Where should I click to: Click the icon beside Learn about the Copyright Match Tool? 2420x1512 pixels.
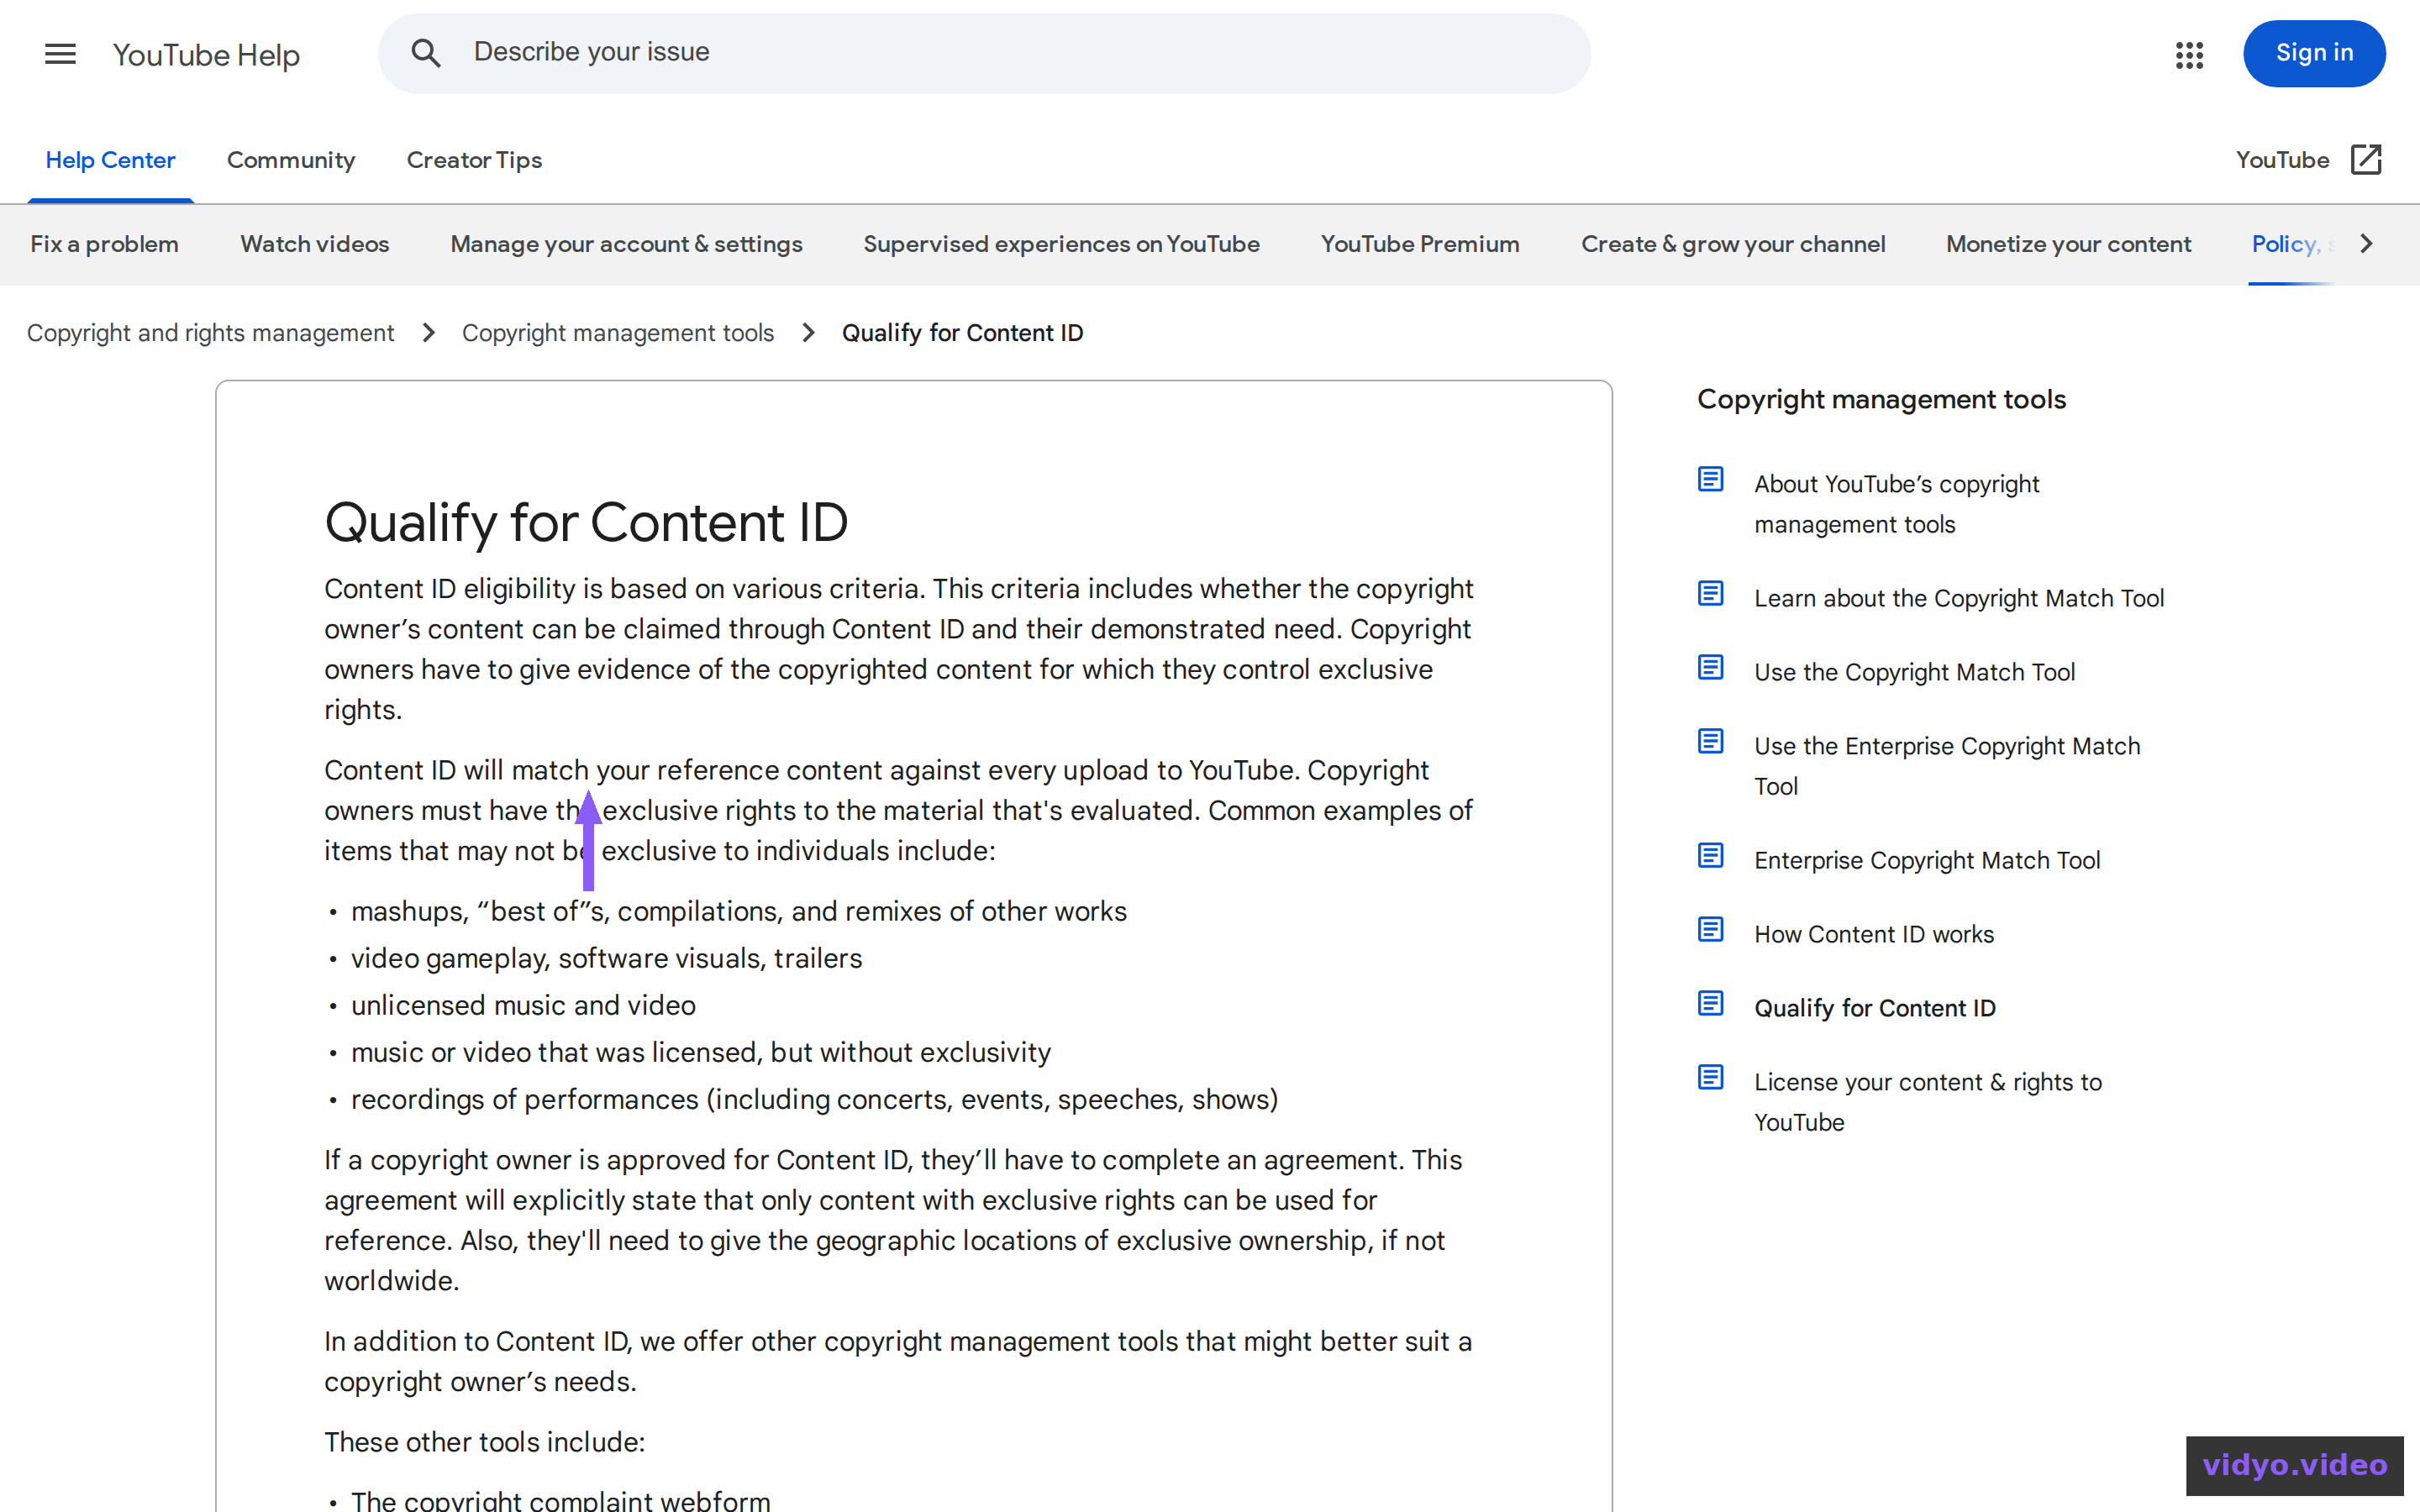(x=1710, y=594)
